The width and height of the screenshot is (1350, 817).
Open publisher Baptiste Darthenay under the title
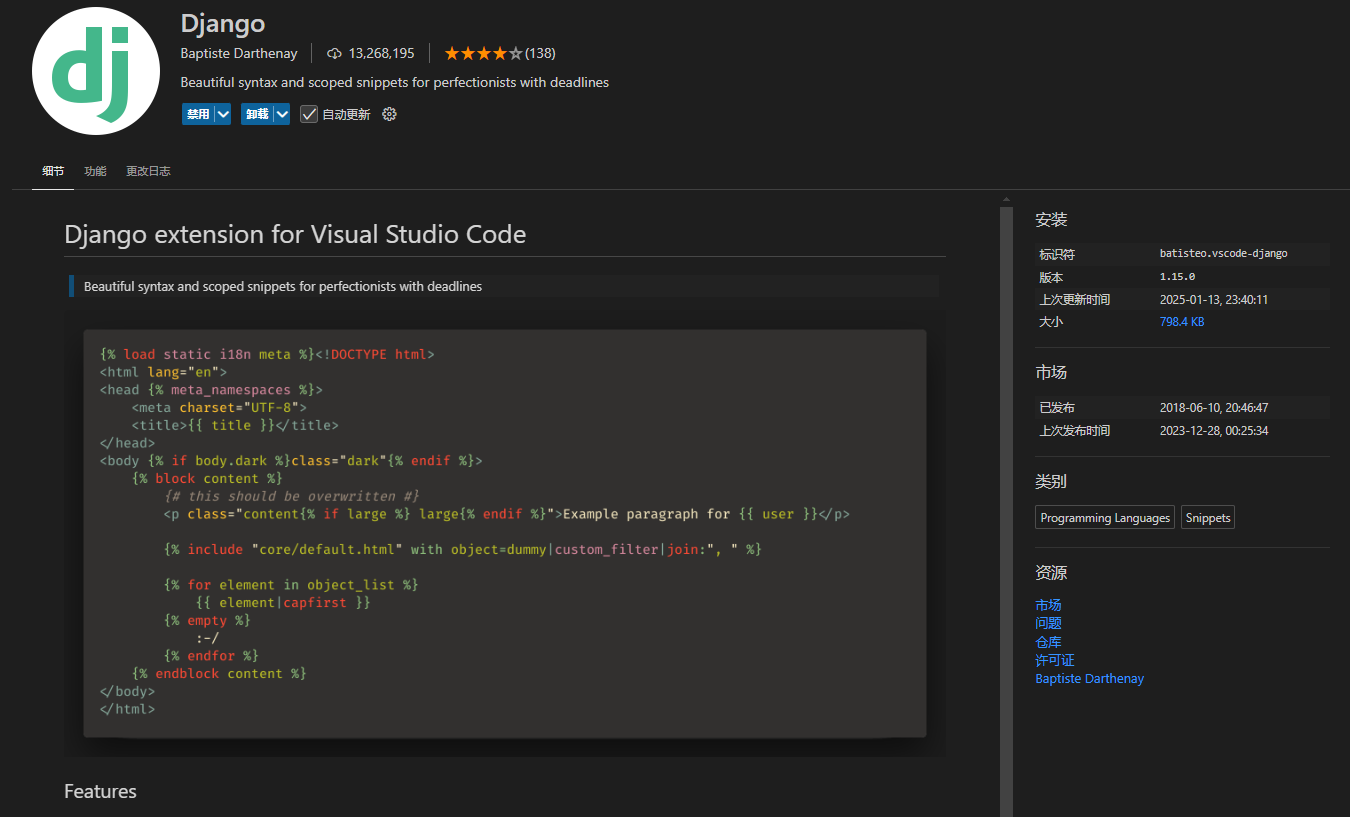click(x=239, y=53)
